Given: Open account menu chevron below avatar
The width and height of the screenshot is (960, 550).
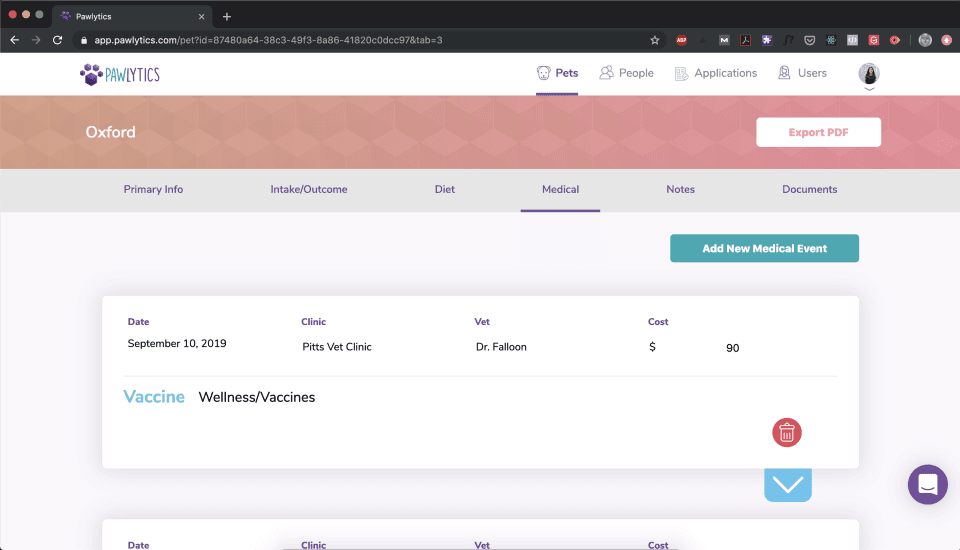Looking at the screenshot, I should click(x=869, y=89).
